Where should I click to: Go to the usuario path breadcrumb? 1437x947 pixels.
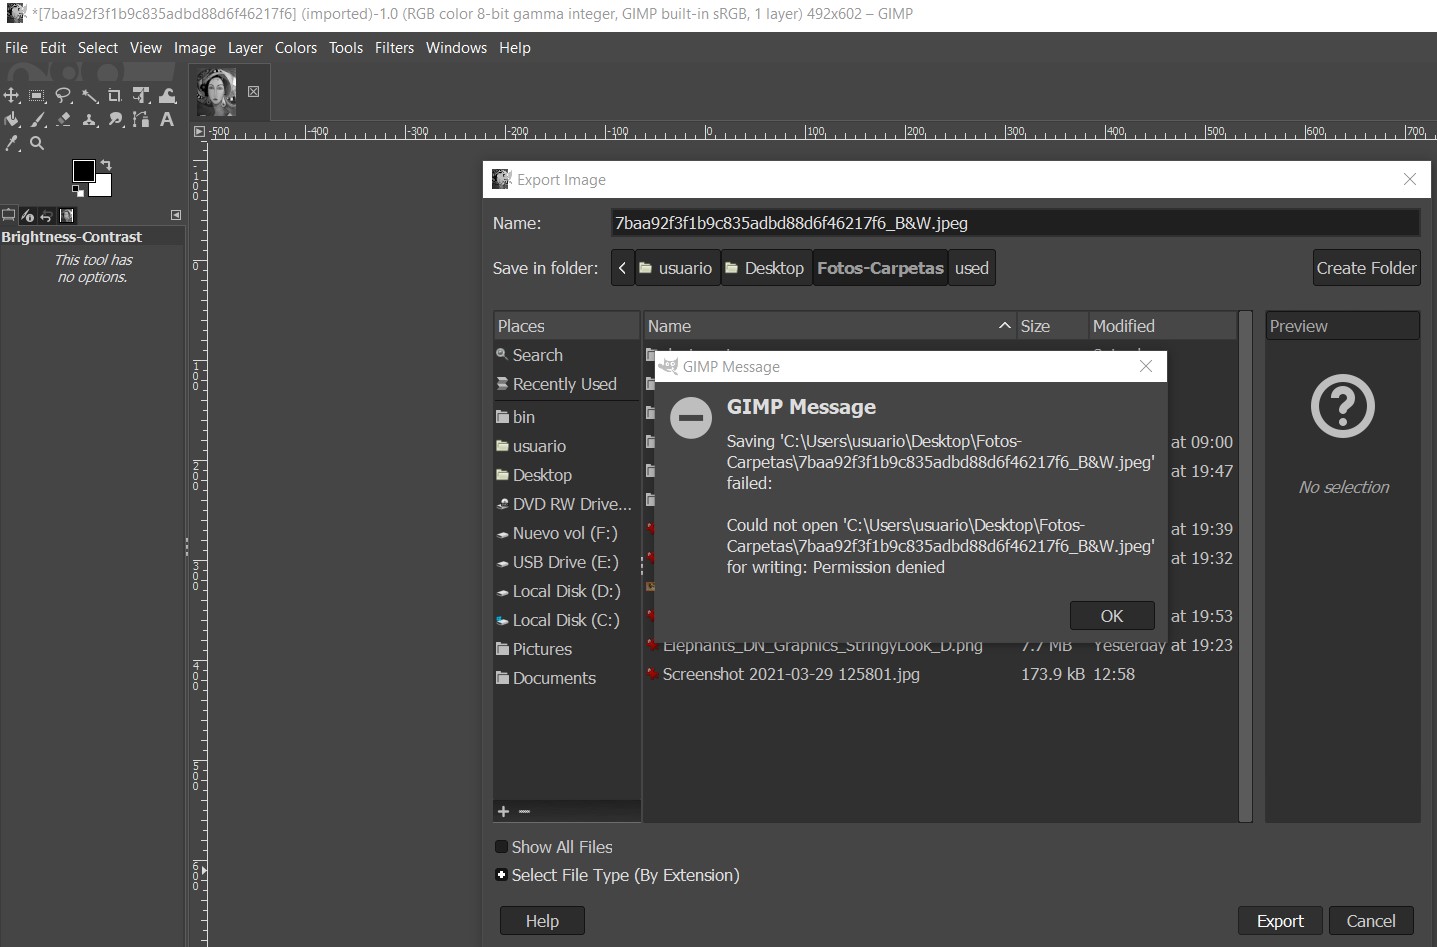[677, 268]
